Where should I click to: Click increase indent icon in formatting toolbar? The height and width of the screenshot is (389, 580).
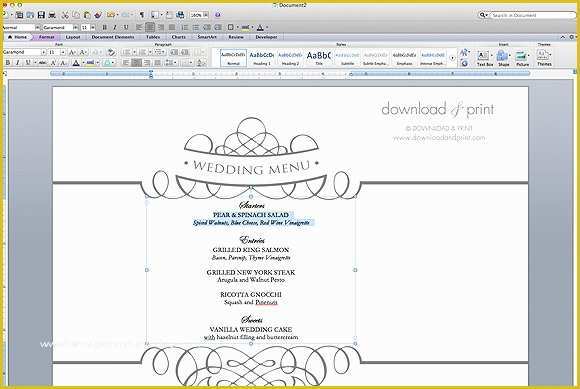coord(218,27)
